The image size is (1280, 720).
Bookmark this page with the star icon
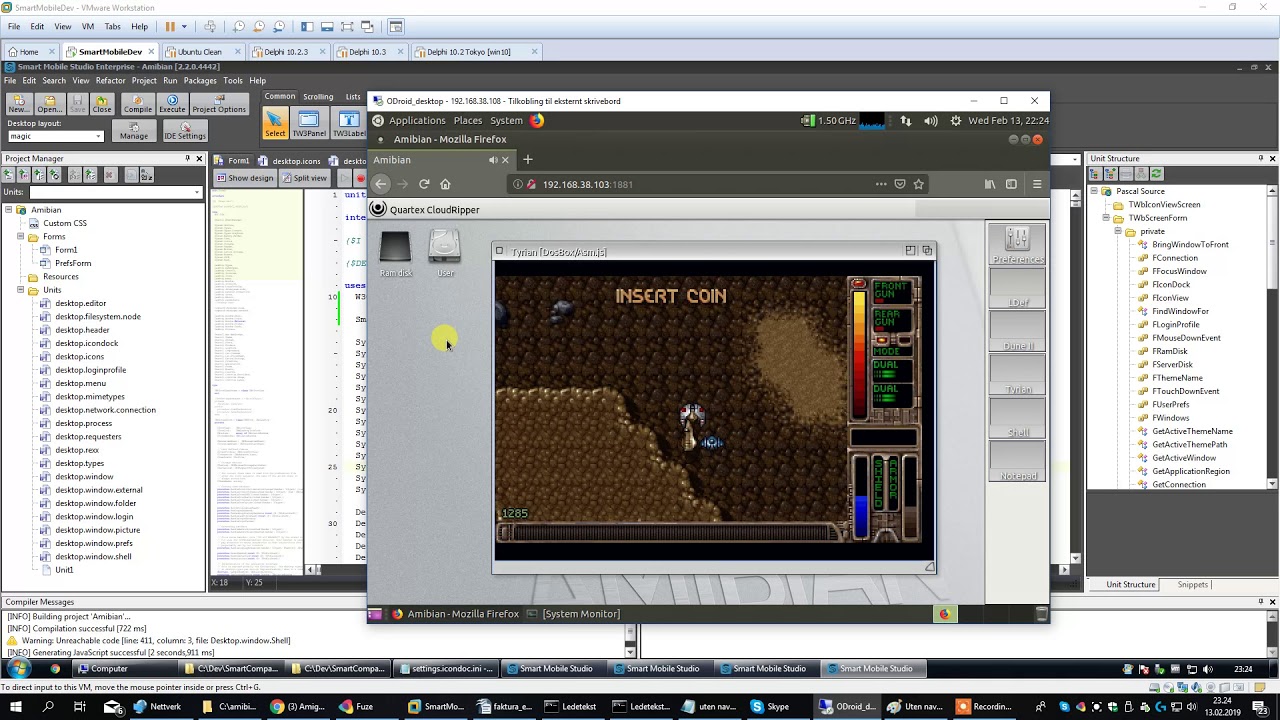coord(919,184)
